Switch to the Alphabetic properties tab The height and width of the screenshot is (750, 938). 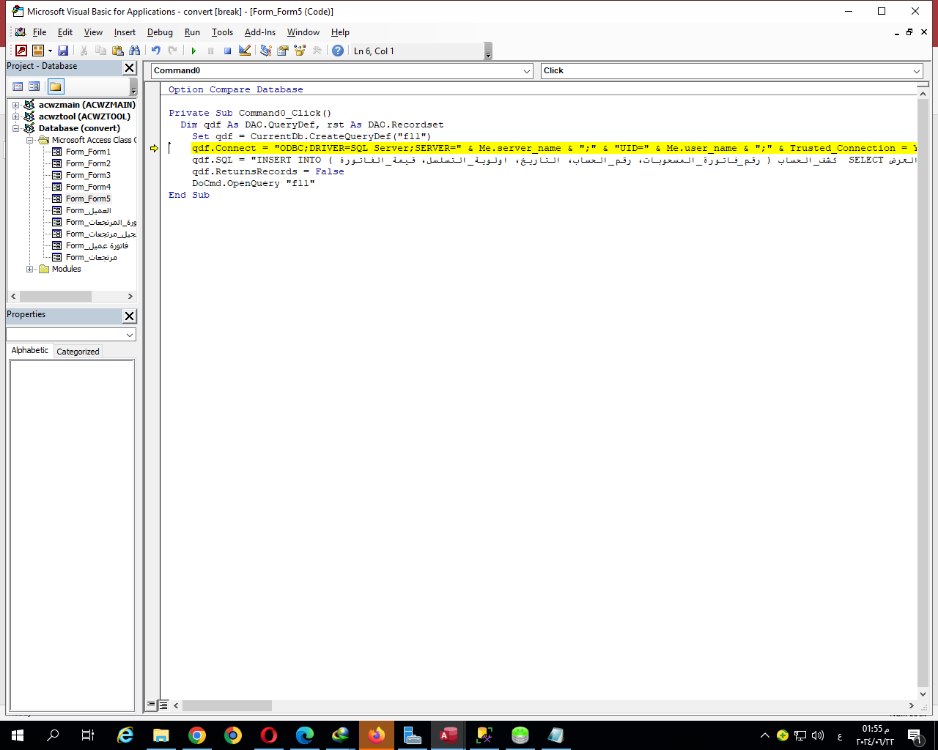pyautogui.click(x=30, y=350)
